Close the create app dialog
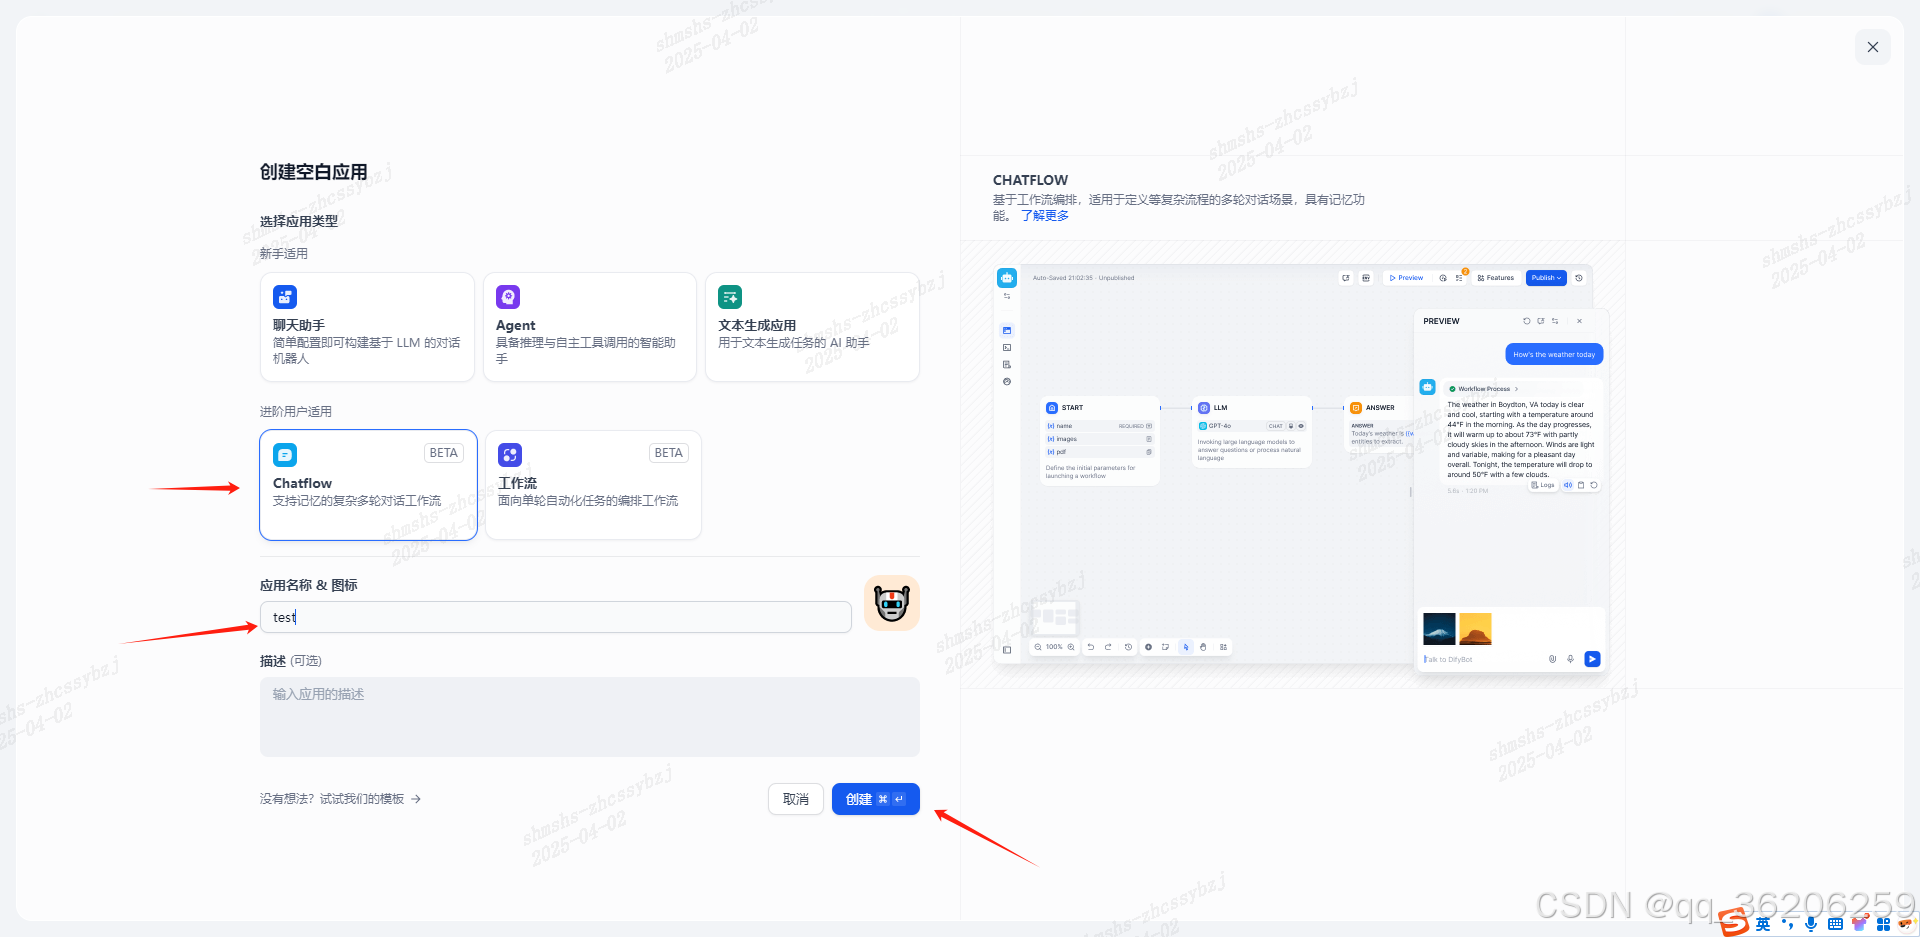This screenshot has height=937, width=1920. (1873, 47)
